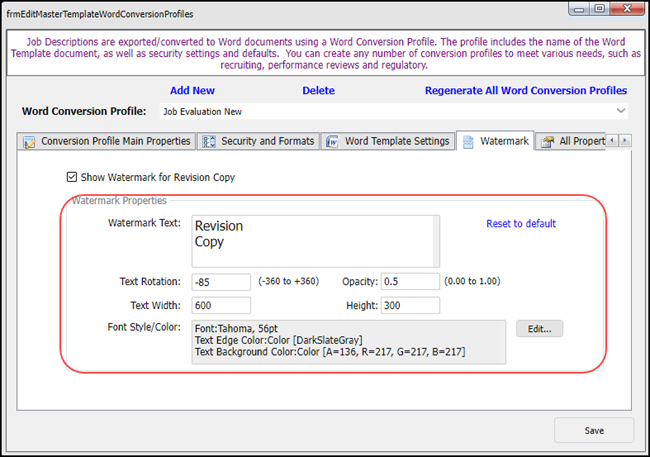Screen dimensions: 650x457
Task: Click the 'Font:Tahoma, 56pt' line
Action: point(236,328)
